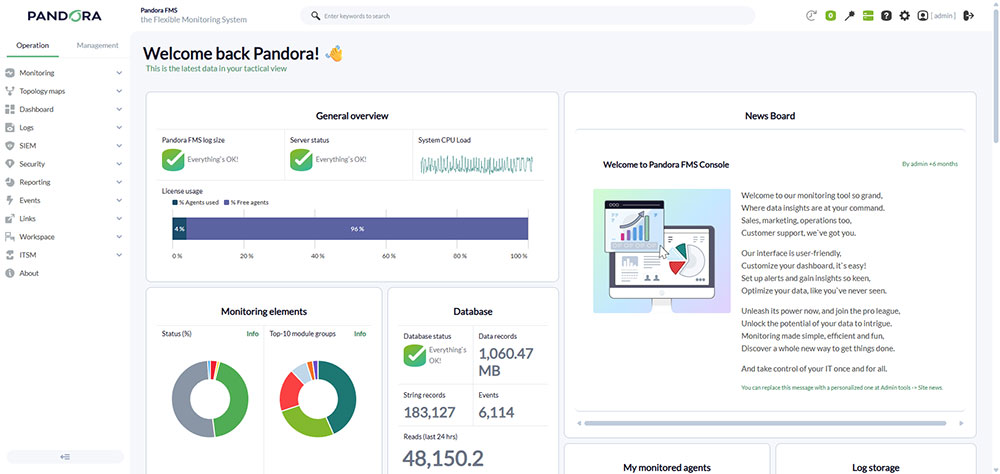The width and height of the screenshot is (1000, 474).
Task: Open the green server status icon
Action: [x=867, y=16]
